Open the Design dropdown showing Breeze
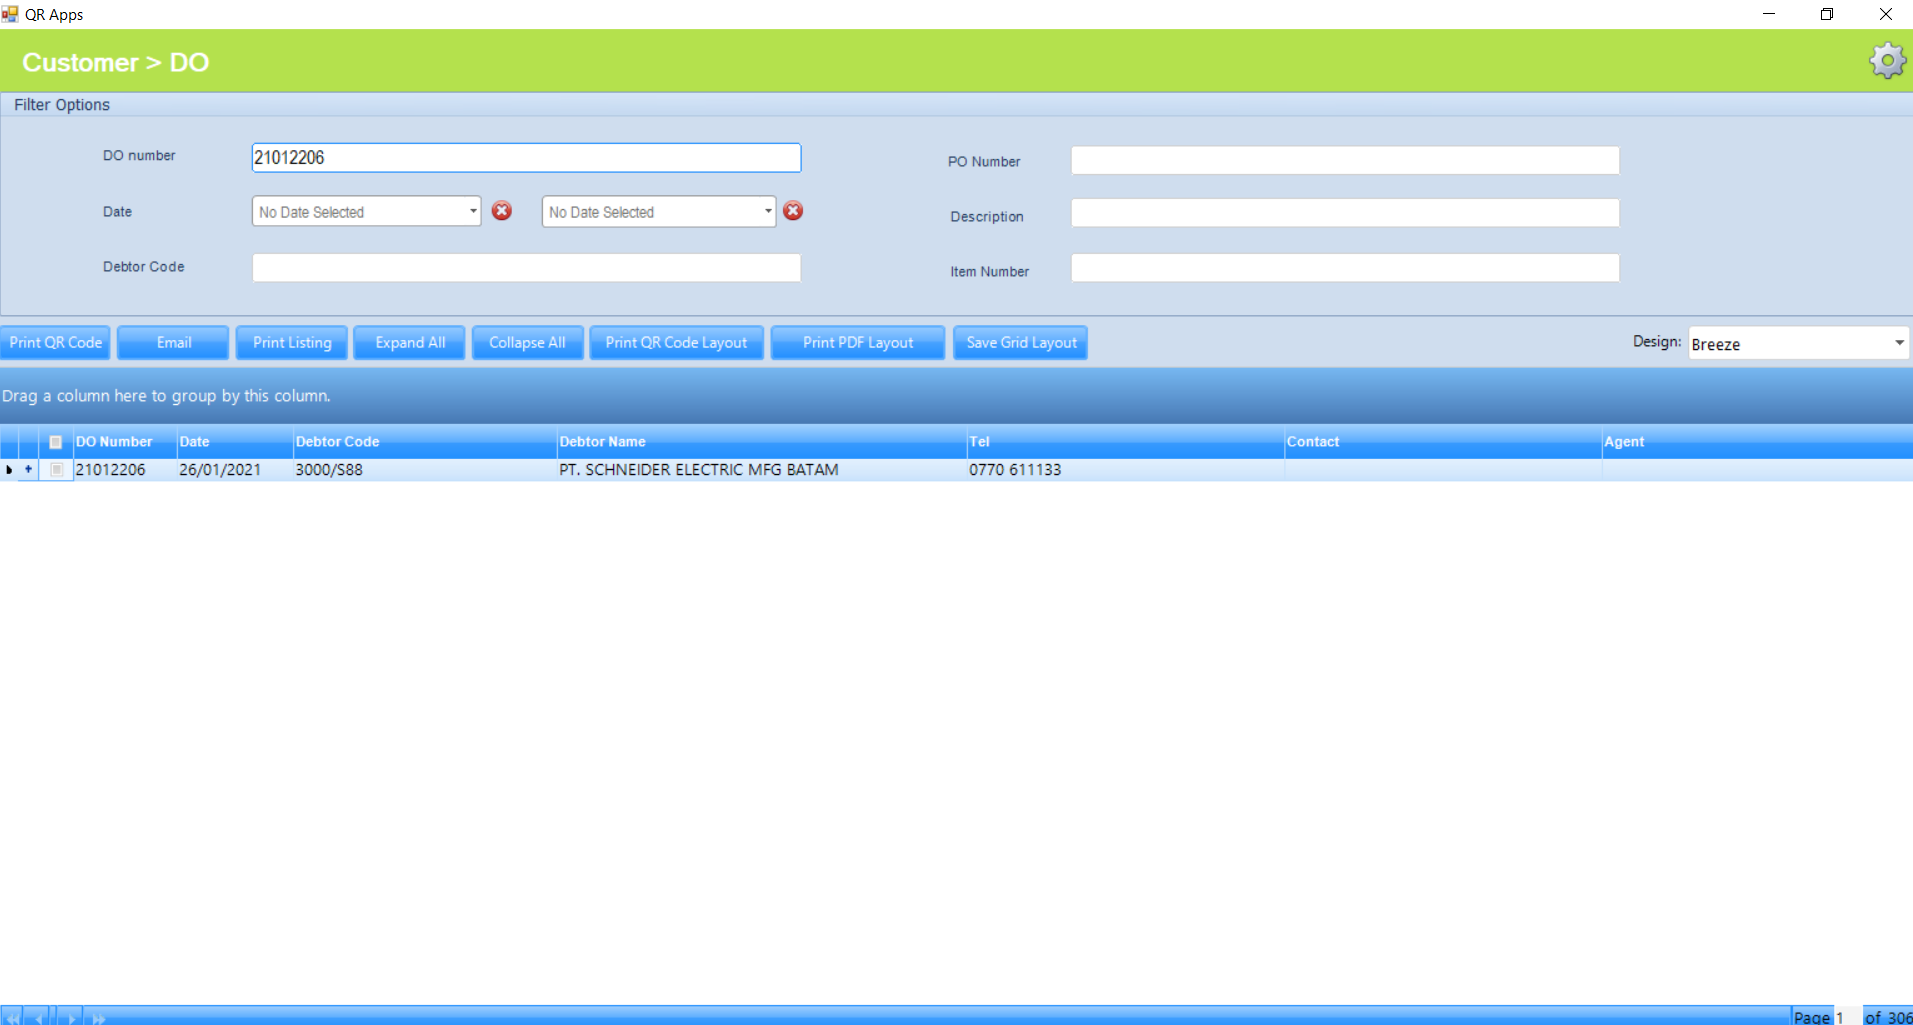The image size is (1913, 1025). 1898,343
